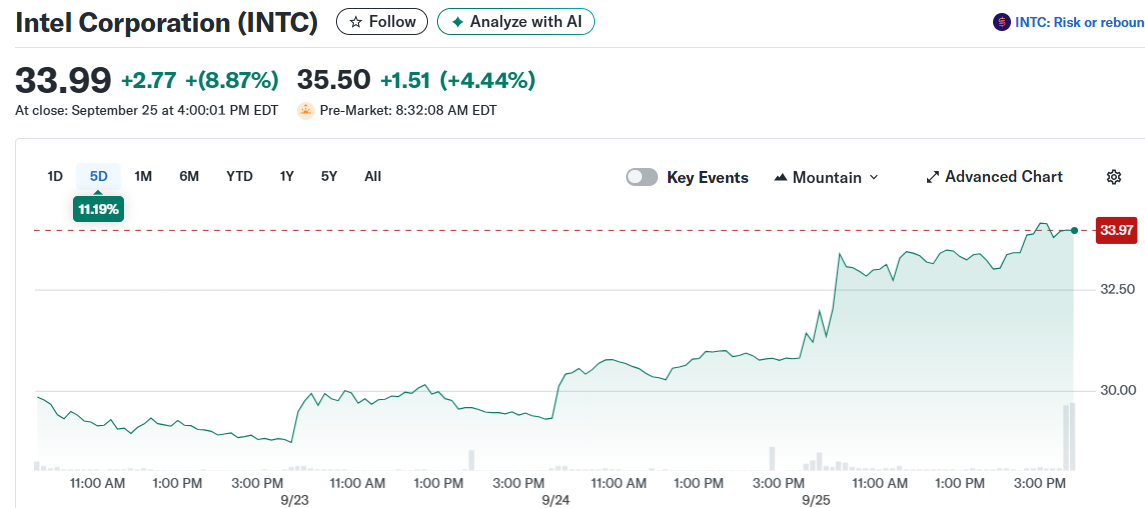Open chart settings gear icon
This screenshot has height=508, width=1145.
pos(1114,177)
